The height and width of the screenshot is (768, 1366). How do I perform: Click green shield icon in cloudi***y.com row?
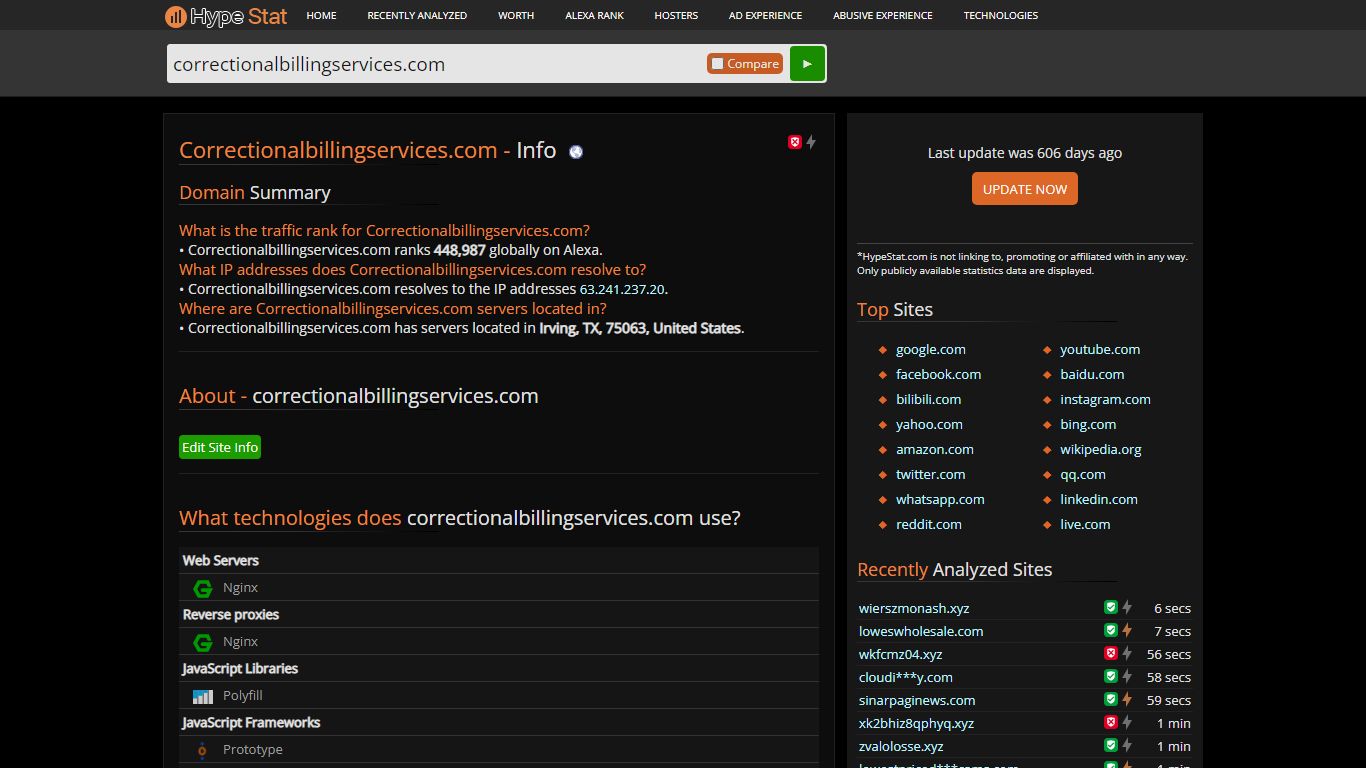pyautogui.click(x=1110, y=676)
